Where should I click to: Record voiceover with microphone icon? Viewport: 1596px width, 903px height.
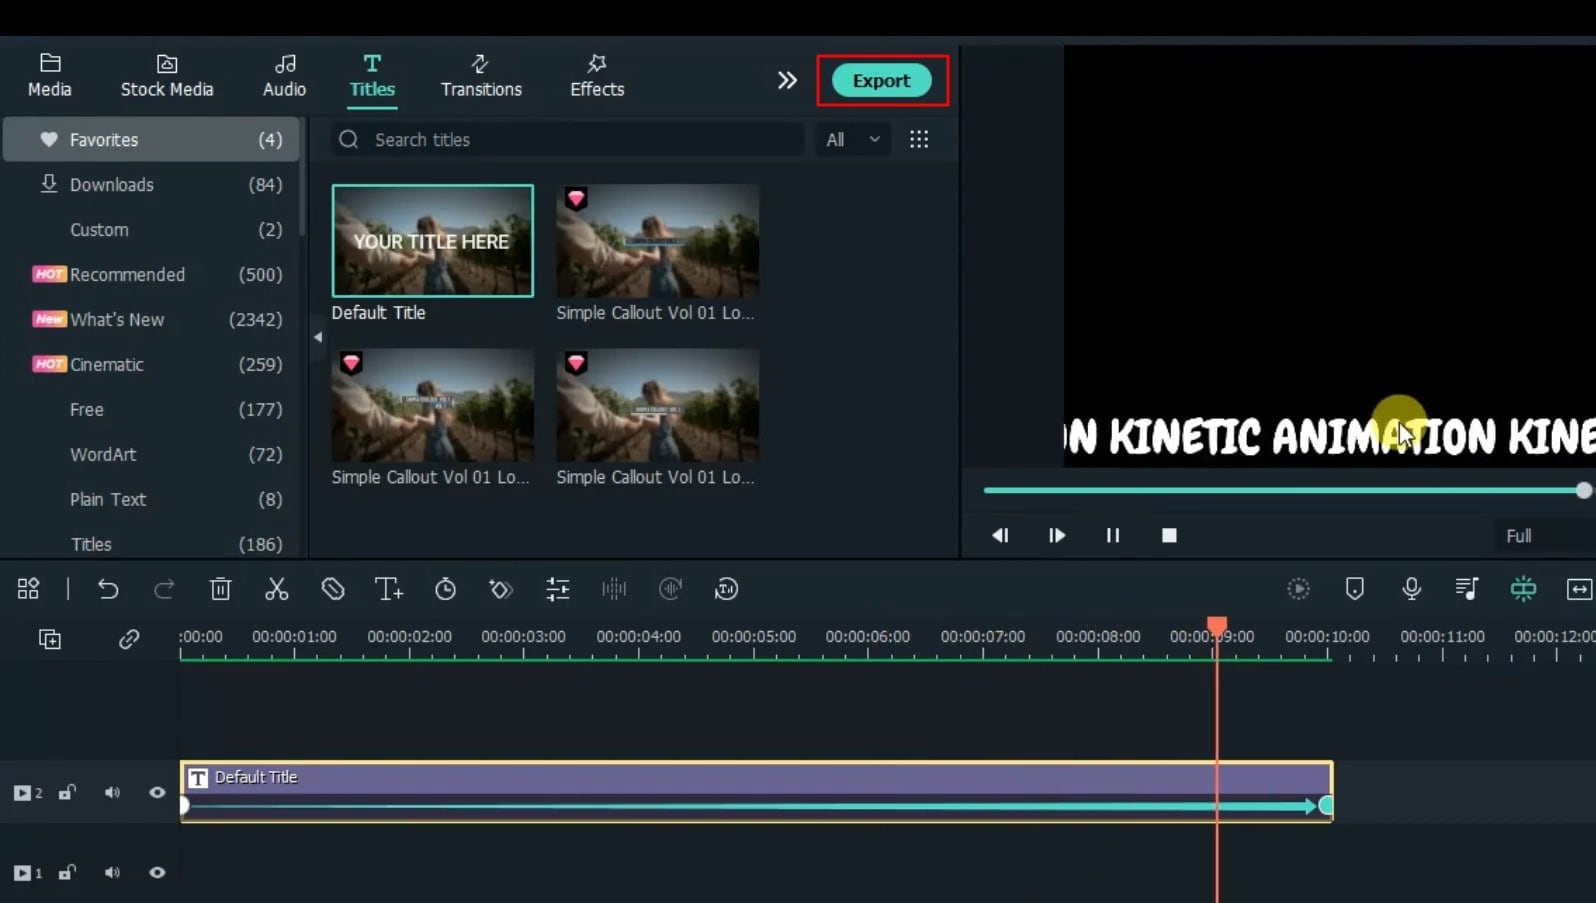(x=1412, y=589)
